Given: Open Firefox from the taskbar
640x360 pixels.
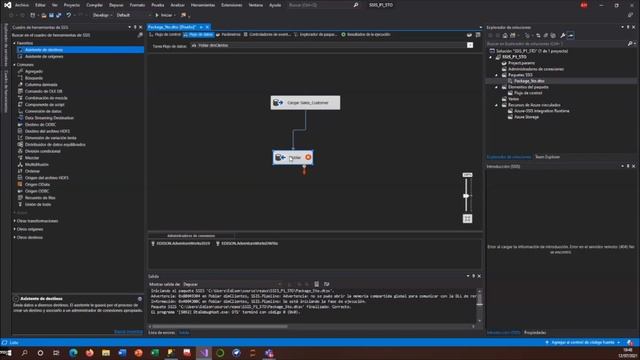Looking at the screenshot, I should coord(89,353).
